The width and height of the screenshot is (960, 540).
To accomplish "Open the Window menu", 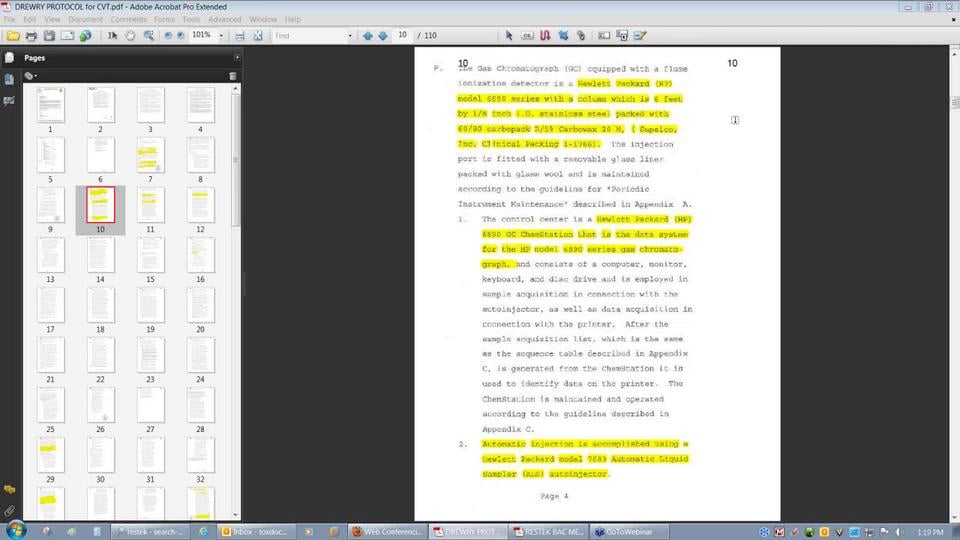I will click(263, 20).
